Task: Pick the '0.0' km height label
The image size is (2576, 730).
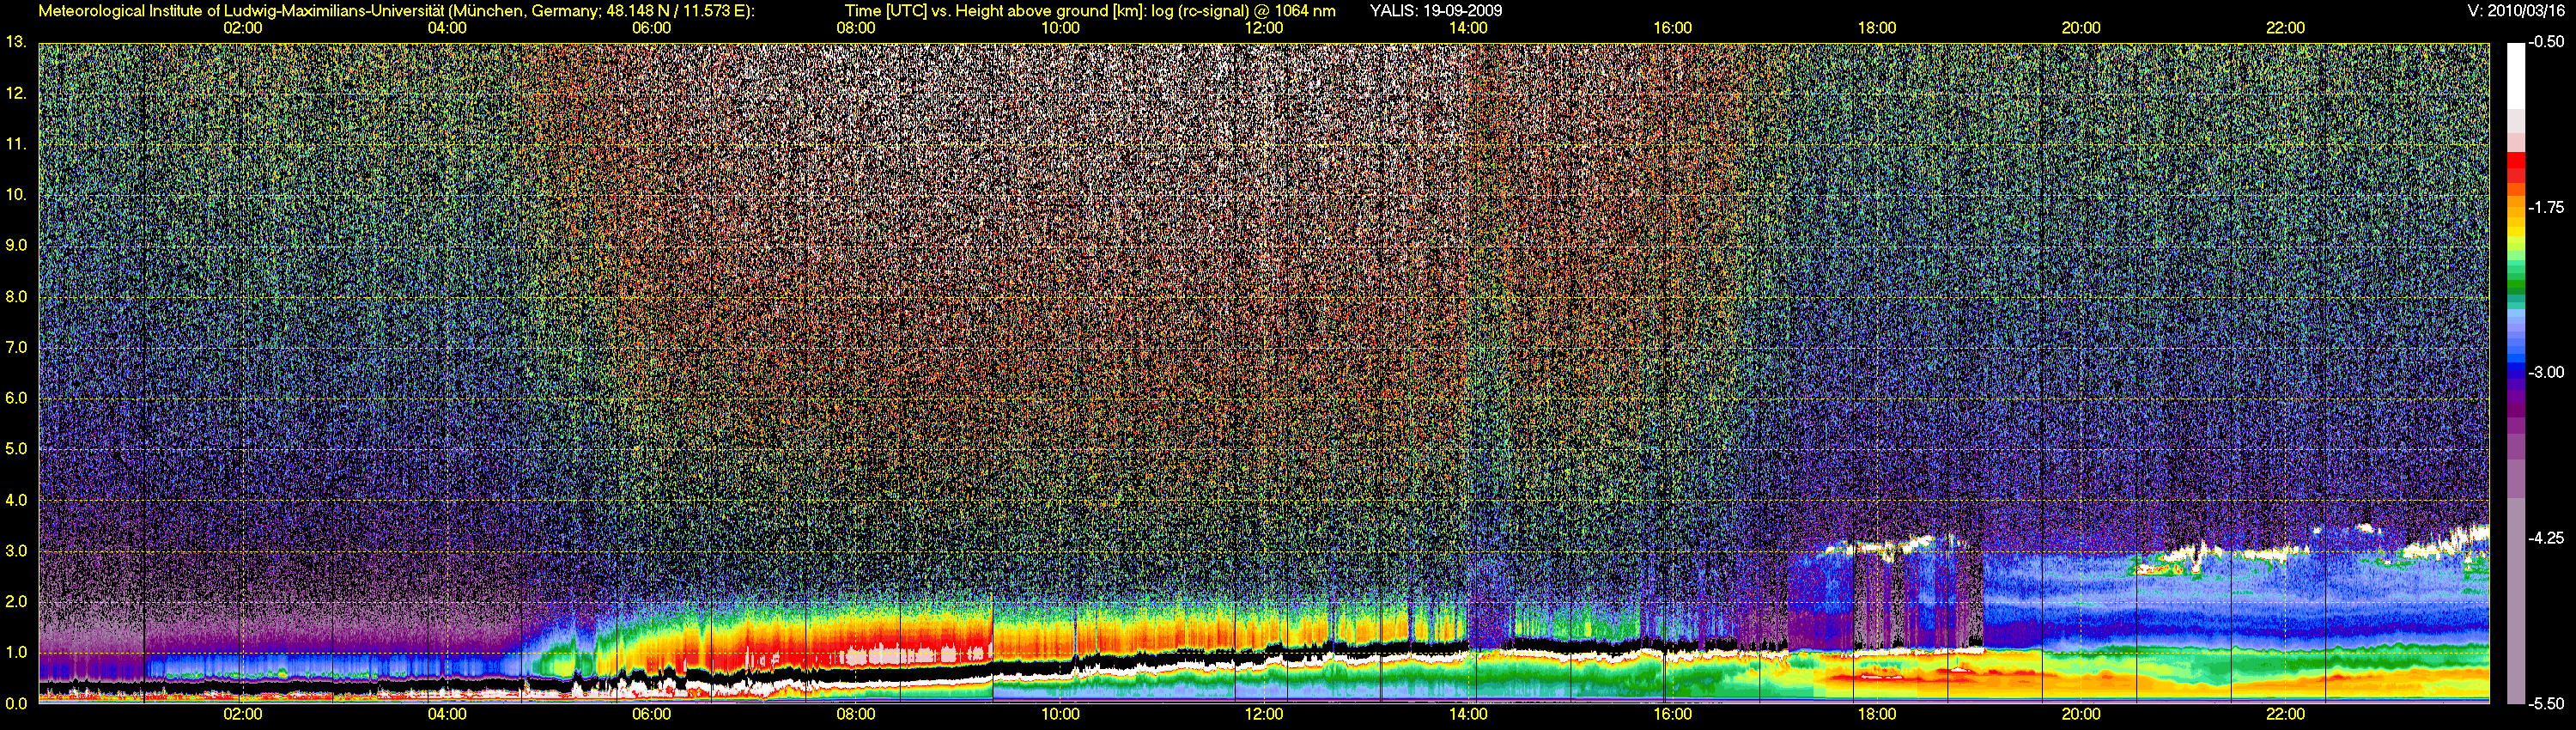Action: pos(15,703)
